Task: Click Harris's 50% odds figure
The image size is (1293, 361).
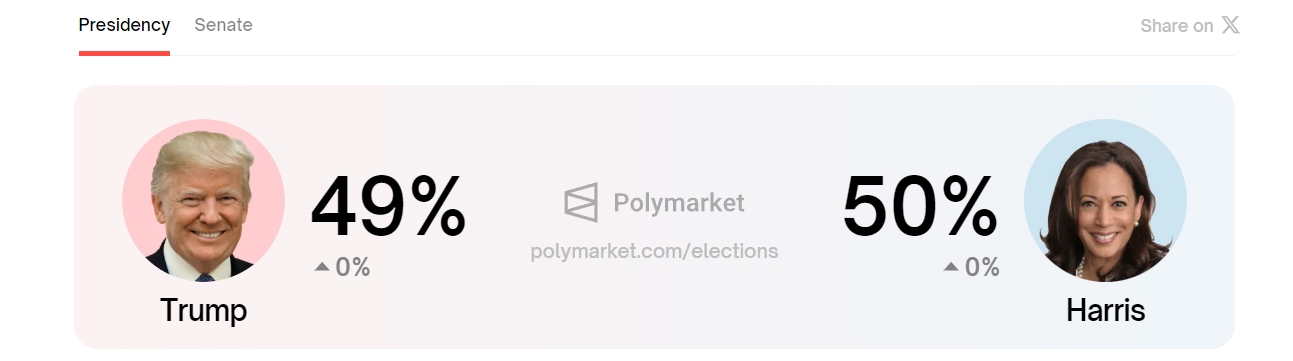Action: tap(920, 207)
